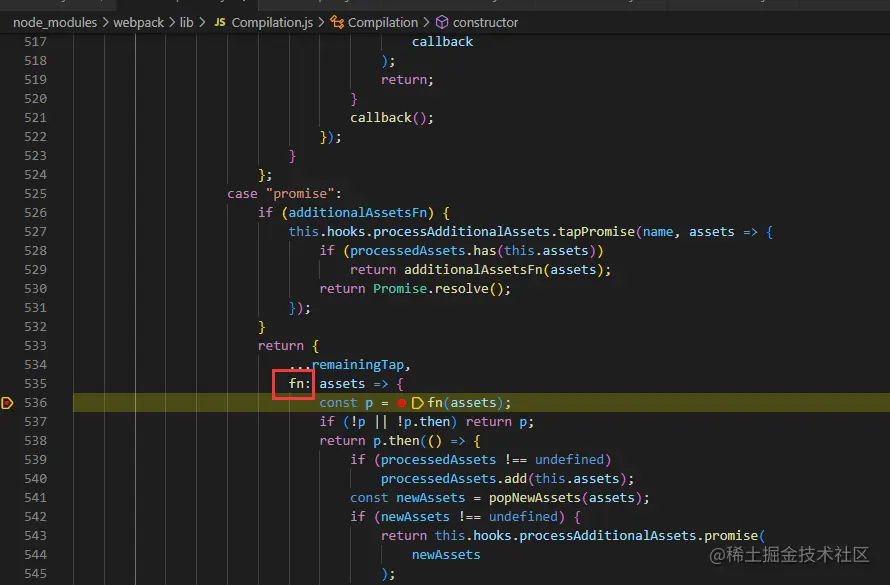Select the constructor breadcrumb item
The image size is (890, 585).
coord(485,23)
